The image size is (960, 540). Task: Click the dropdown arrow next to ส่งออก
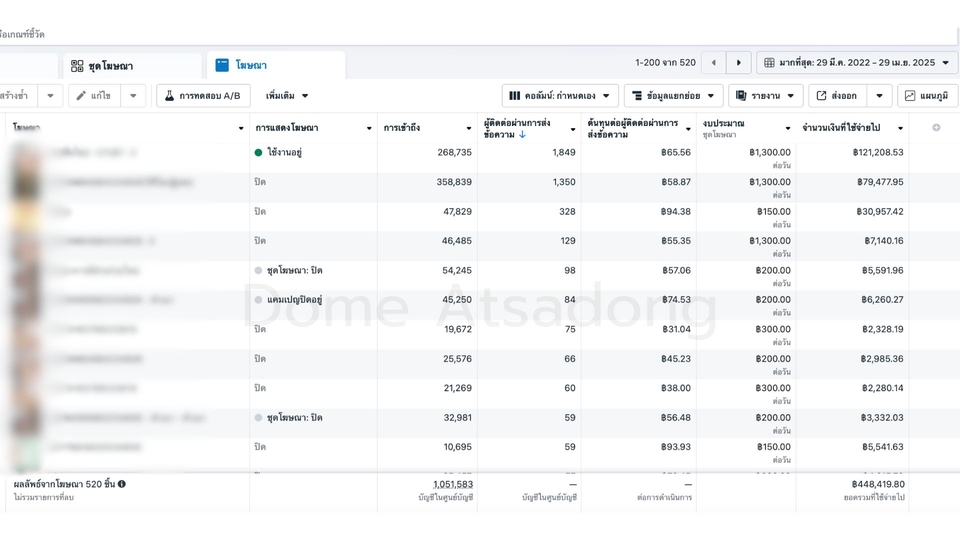879,96
